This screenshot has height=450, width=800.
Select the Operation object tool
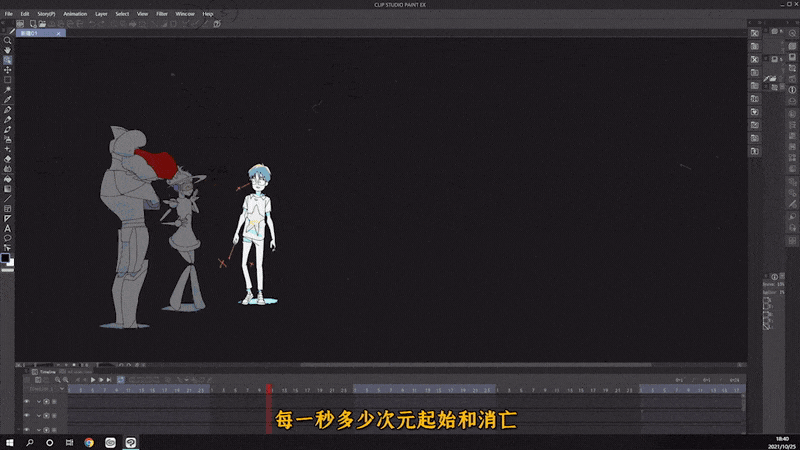pos(7,60)
